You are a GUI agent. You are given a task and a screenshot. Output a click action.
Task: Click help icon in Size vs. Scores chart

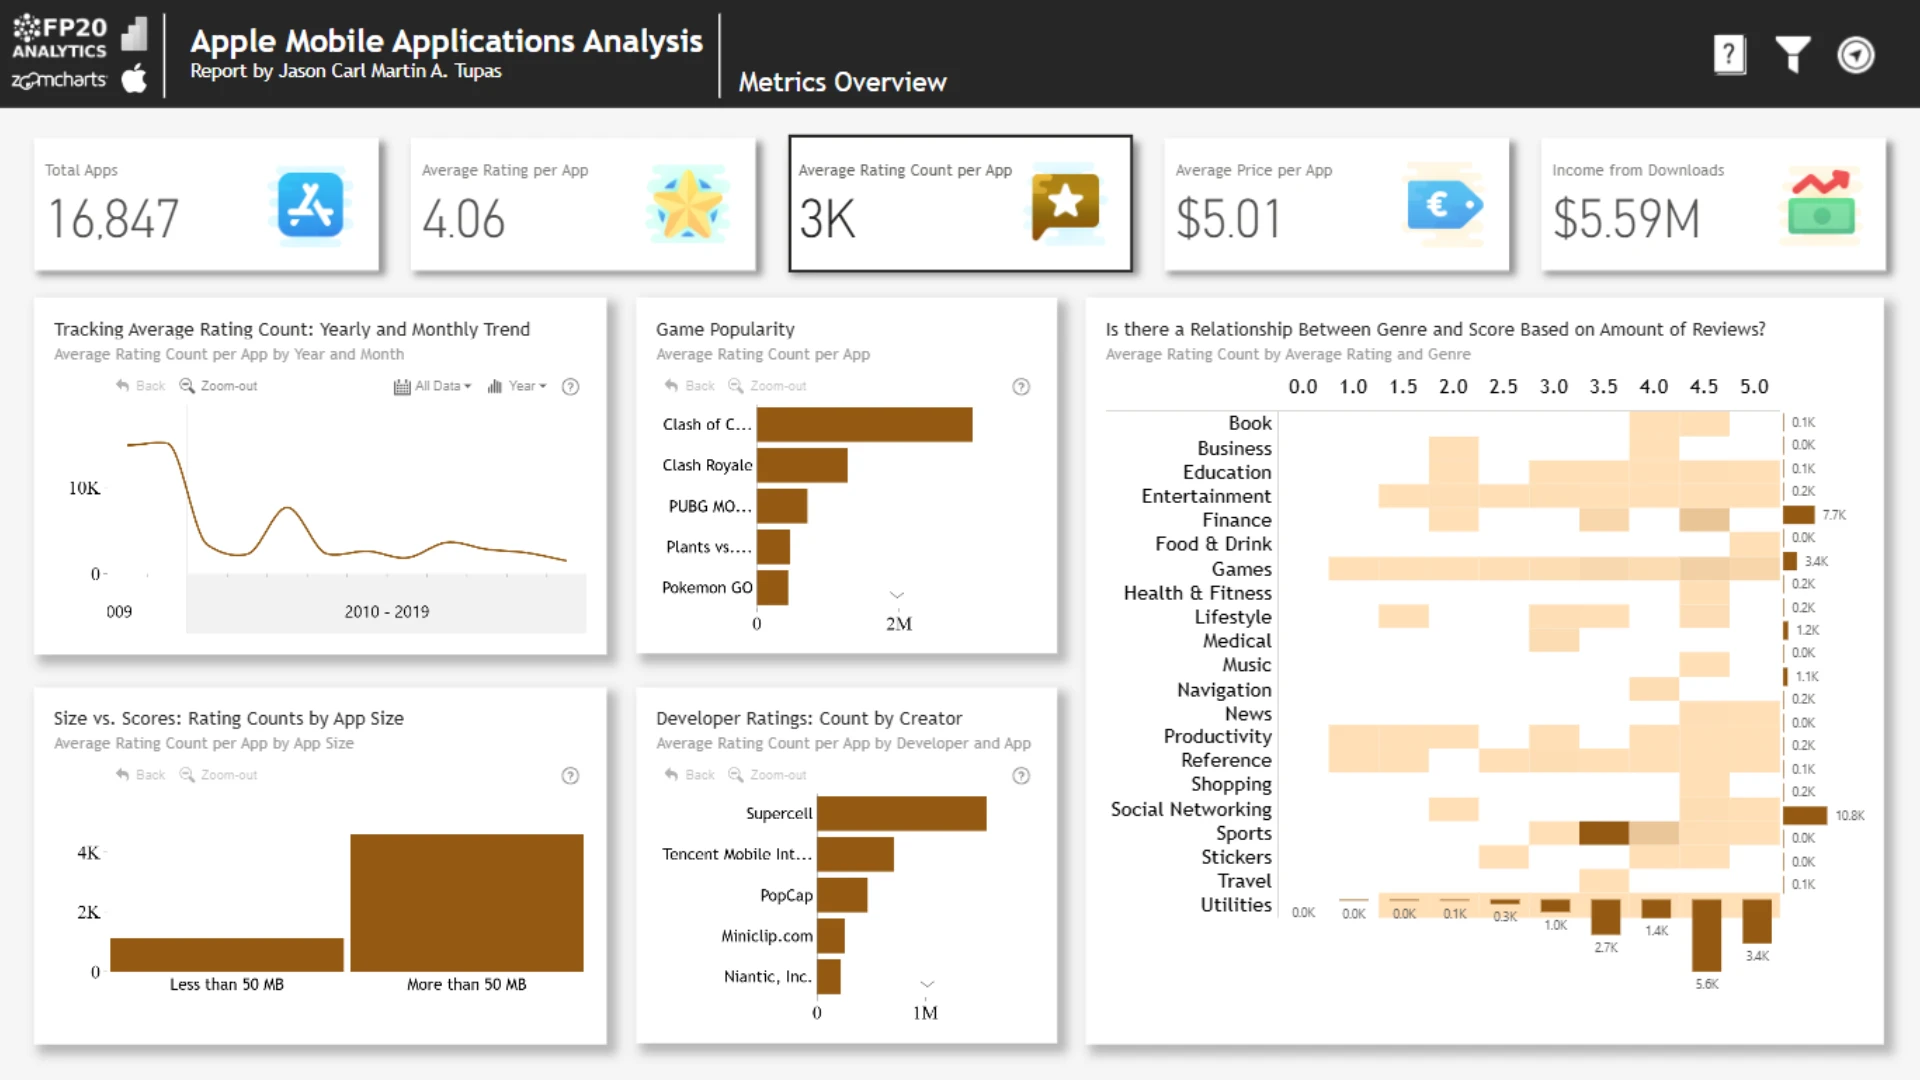[570, 776]
